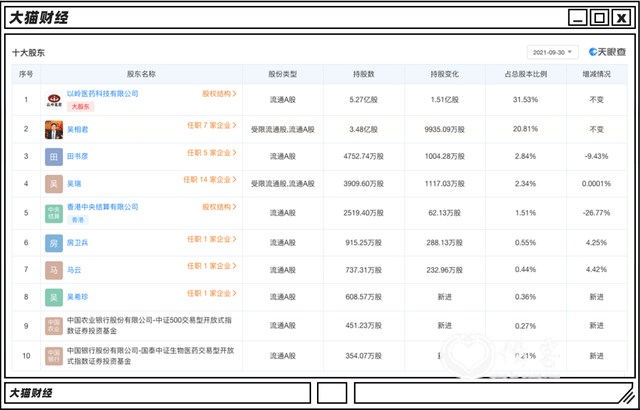
Task: Select the 4752.74万股 holding value
Action: click(363, 156)
